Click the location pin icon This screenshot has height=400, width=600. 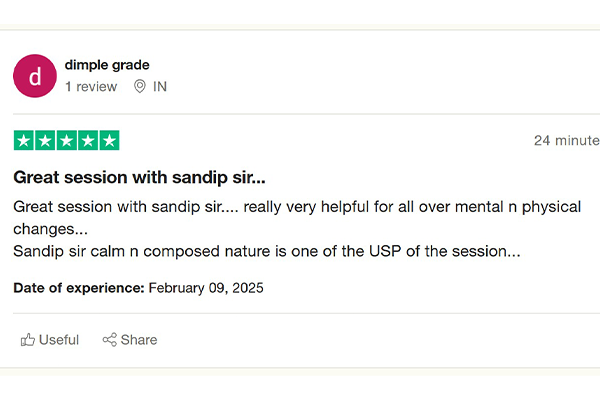coord(140,87)
